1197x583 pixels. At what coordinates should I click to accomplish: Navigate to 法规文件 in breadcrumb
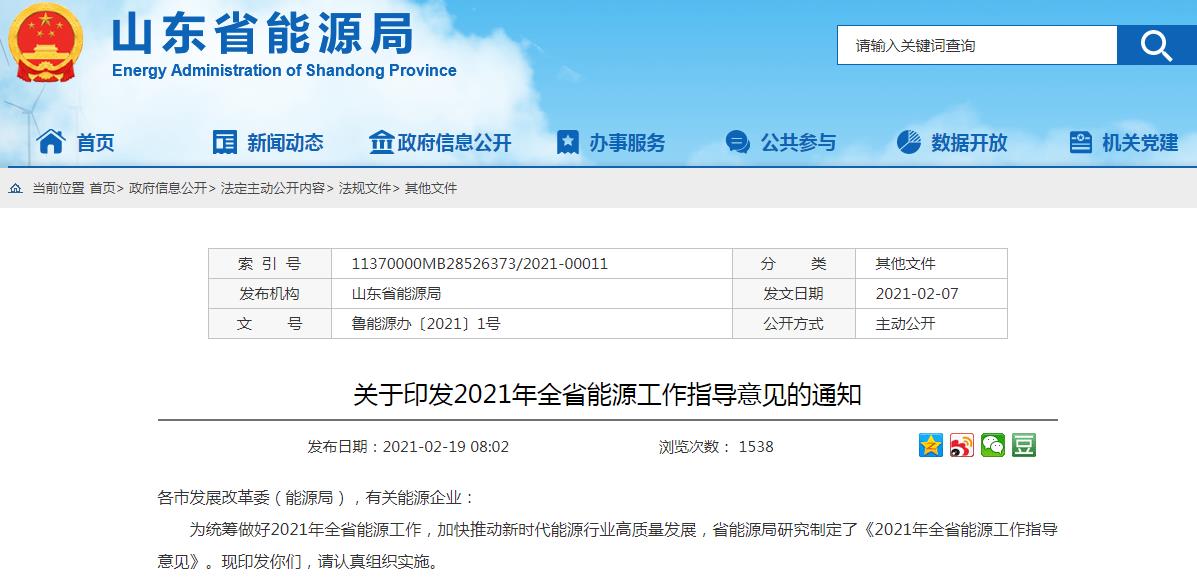(x=364, y=188)
